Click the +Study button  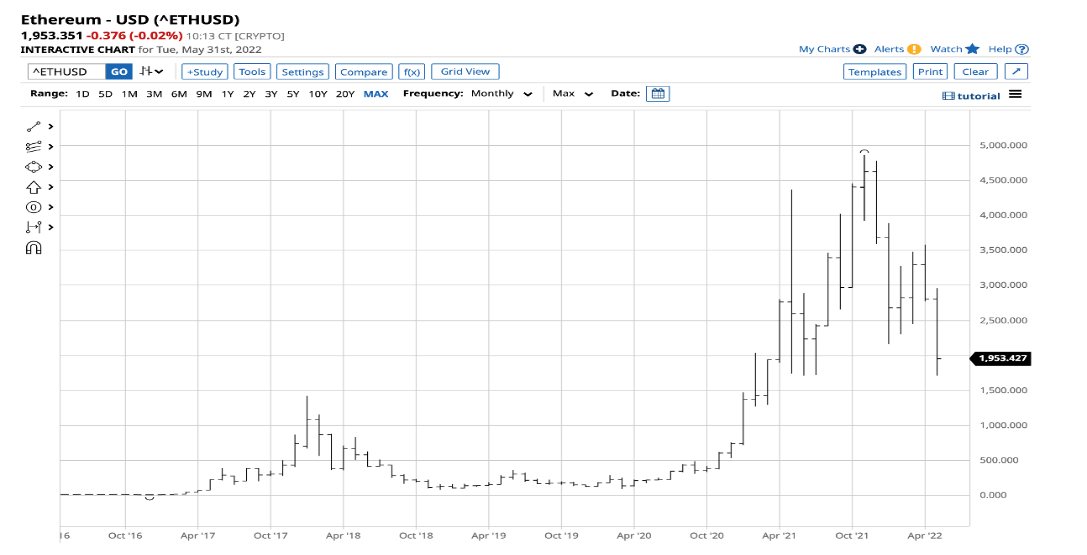(205, 71)
